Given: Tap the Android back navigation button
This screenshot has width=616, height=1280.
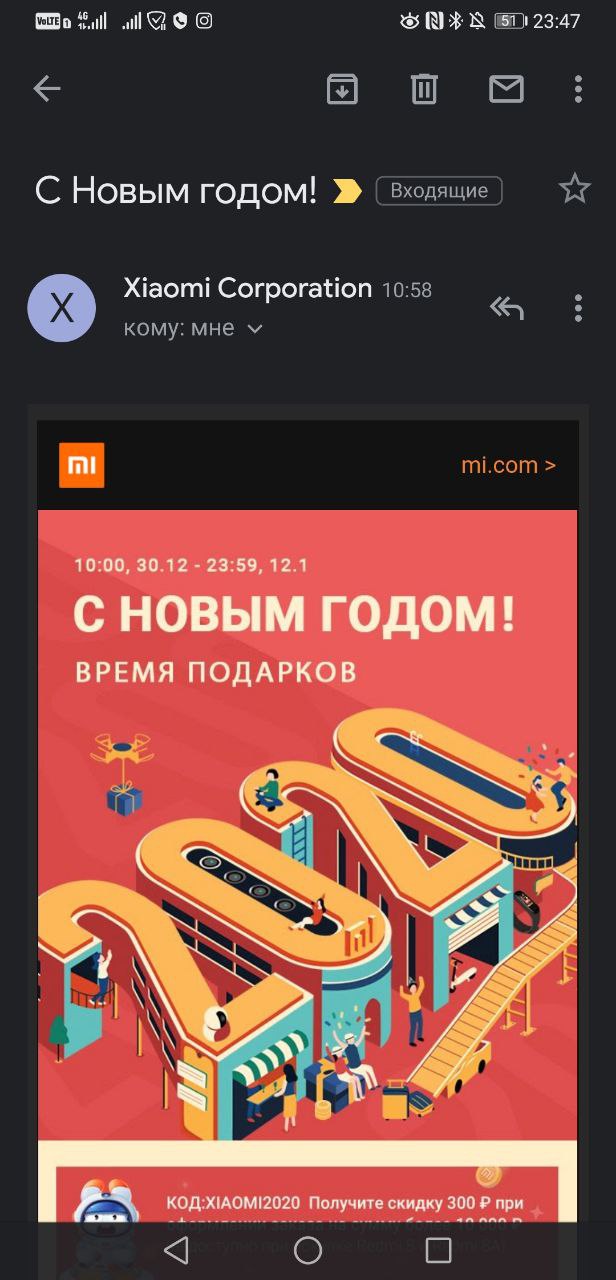Looking at the screenshot, I should click(x=176, y=1249).
